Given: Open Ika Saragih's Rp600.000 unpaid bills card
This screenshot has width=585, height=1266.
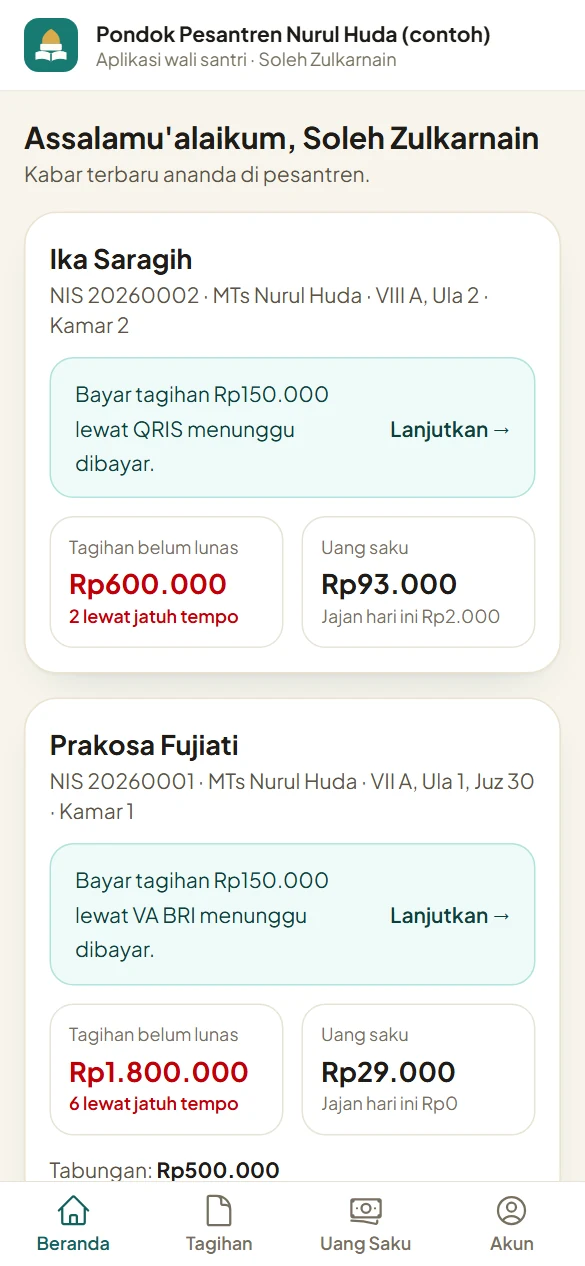Looking at the screenshot, I should point(166,582).
